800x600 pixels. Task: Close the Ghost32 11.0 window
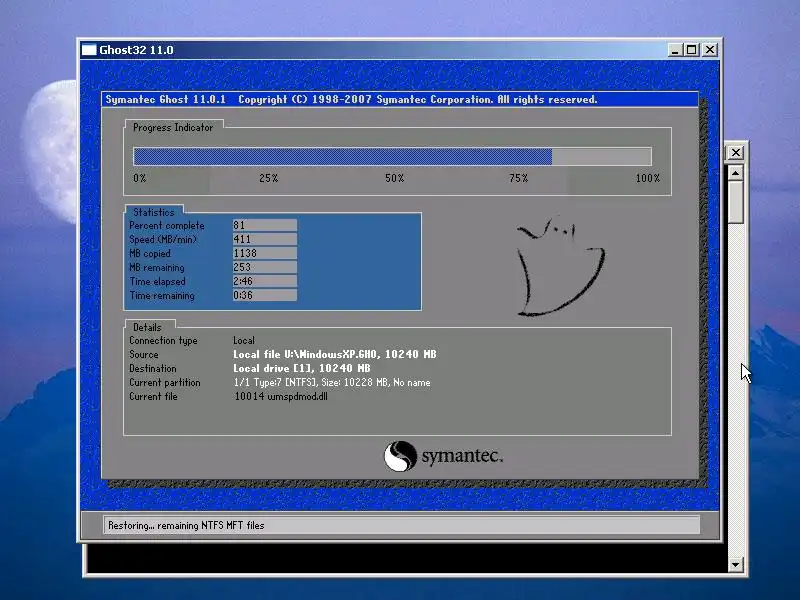coord(710,50)
